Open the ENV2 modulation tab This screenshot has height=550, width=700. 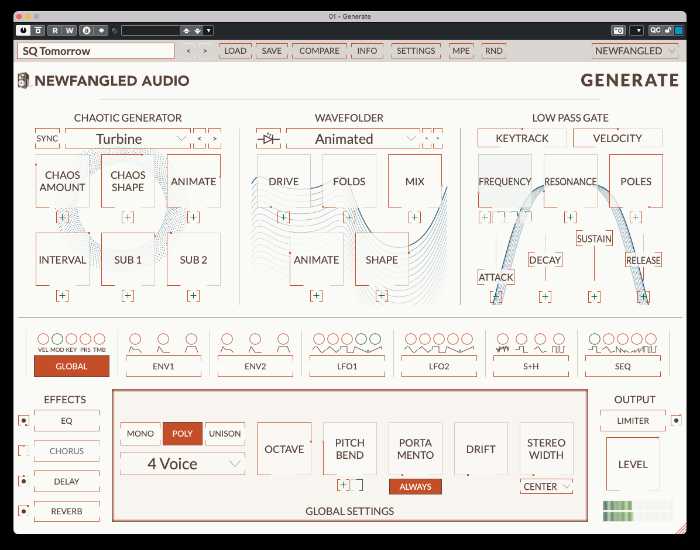pos(255,367)
